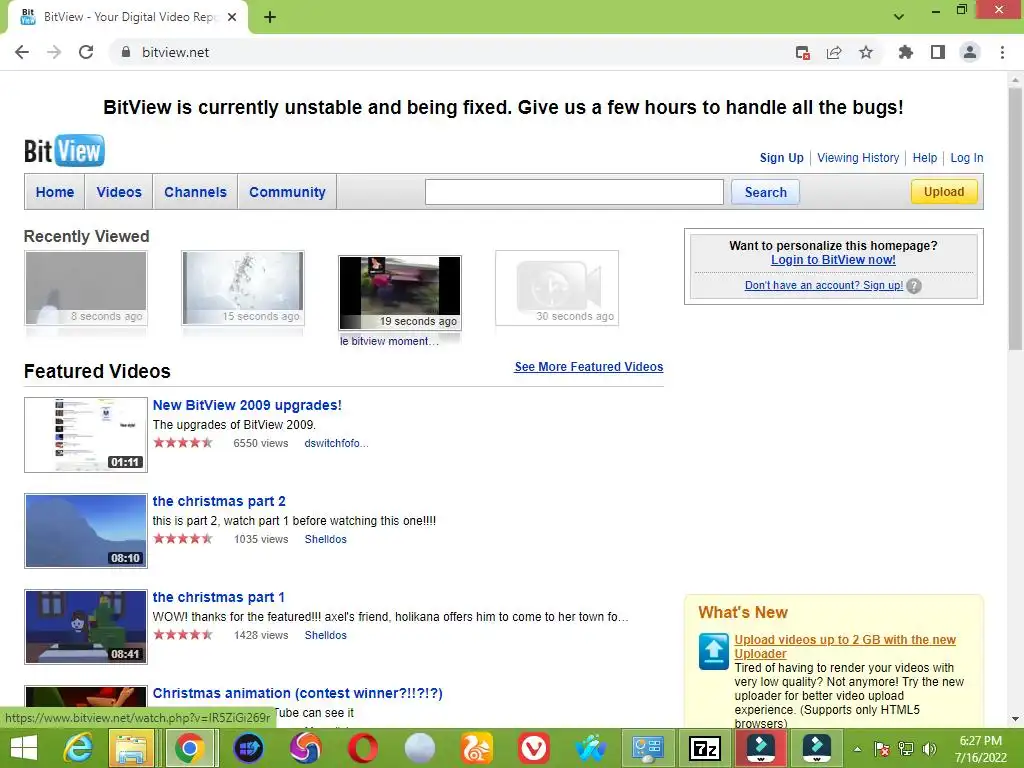Open recently viewed thumbnail 8 seconds ago
This screenshot has height=768, width=1024.
tap(86, 287)
